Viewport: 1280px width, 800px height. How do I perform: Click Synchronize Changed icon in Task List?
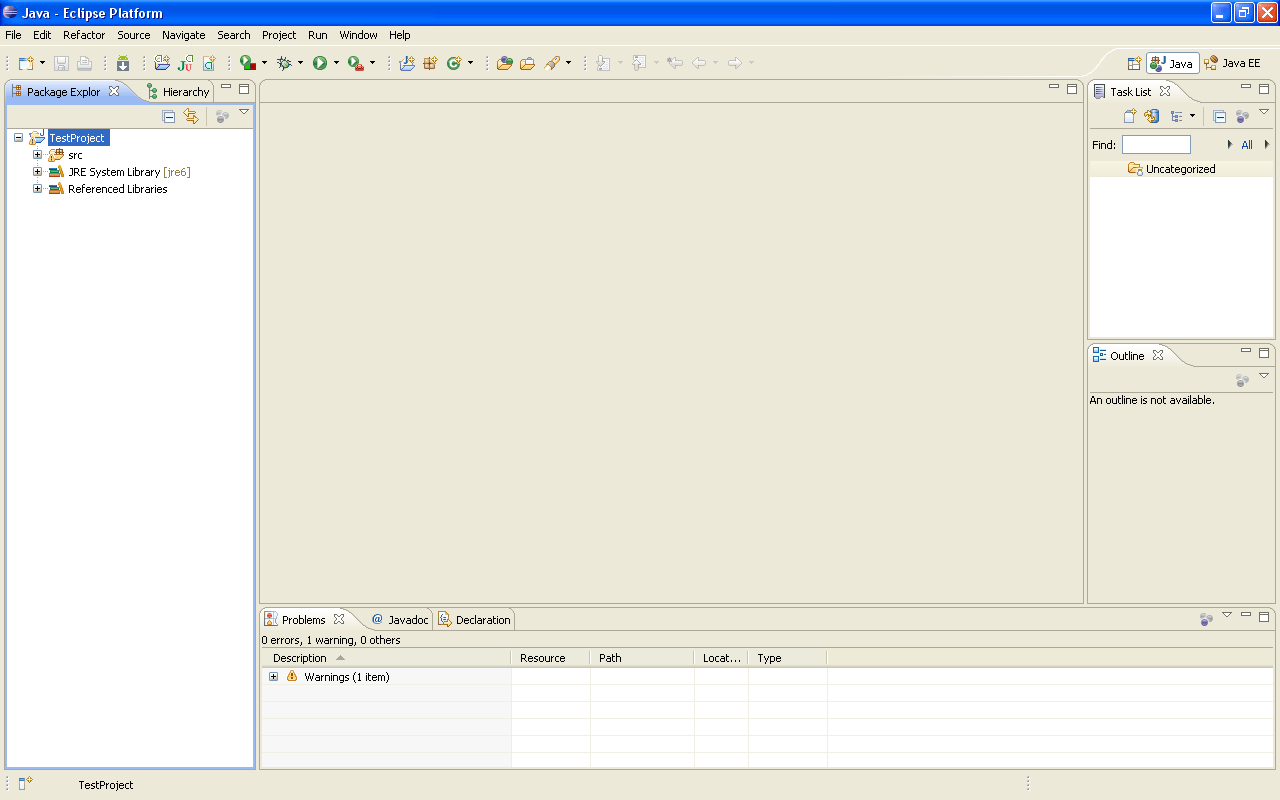[x=1152, y=116]
